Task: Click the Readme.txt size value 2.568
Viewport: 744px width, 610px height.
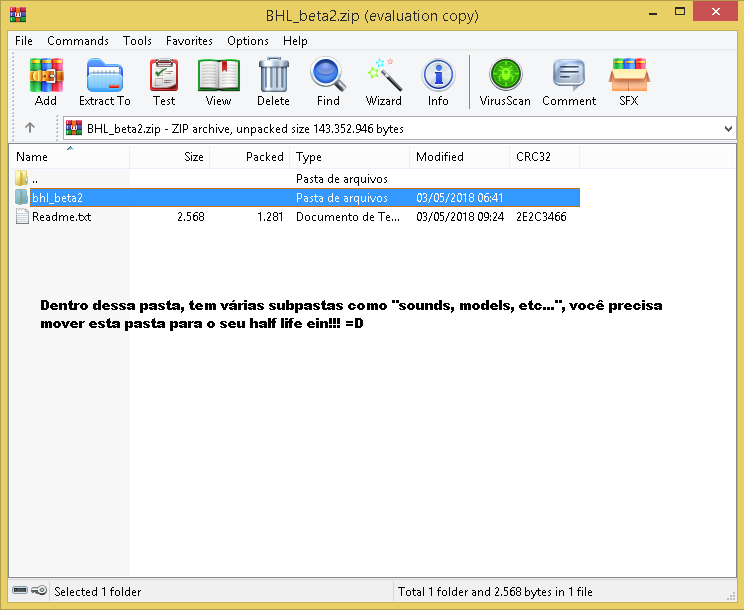Action: 191,217
